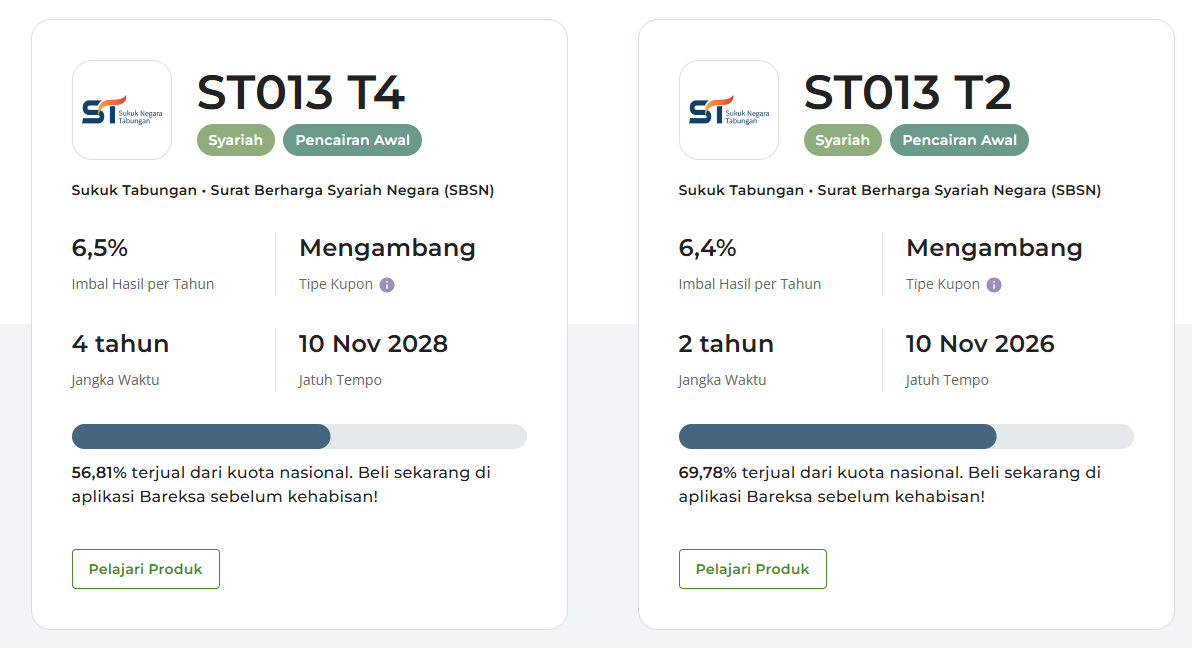This screenshot has height=648, width=1192.
Task: Click Pelajari Produk for ST013 T2
Action: click(753, 569)
